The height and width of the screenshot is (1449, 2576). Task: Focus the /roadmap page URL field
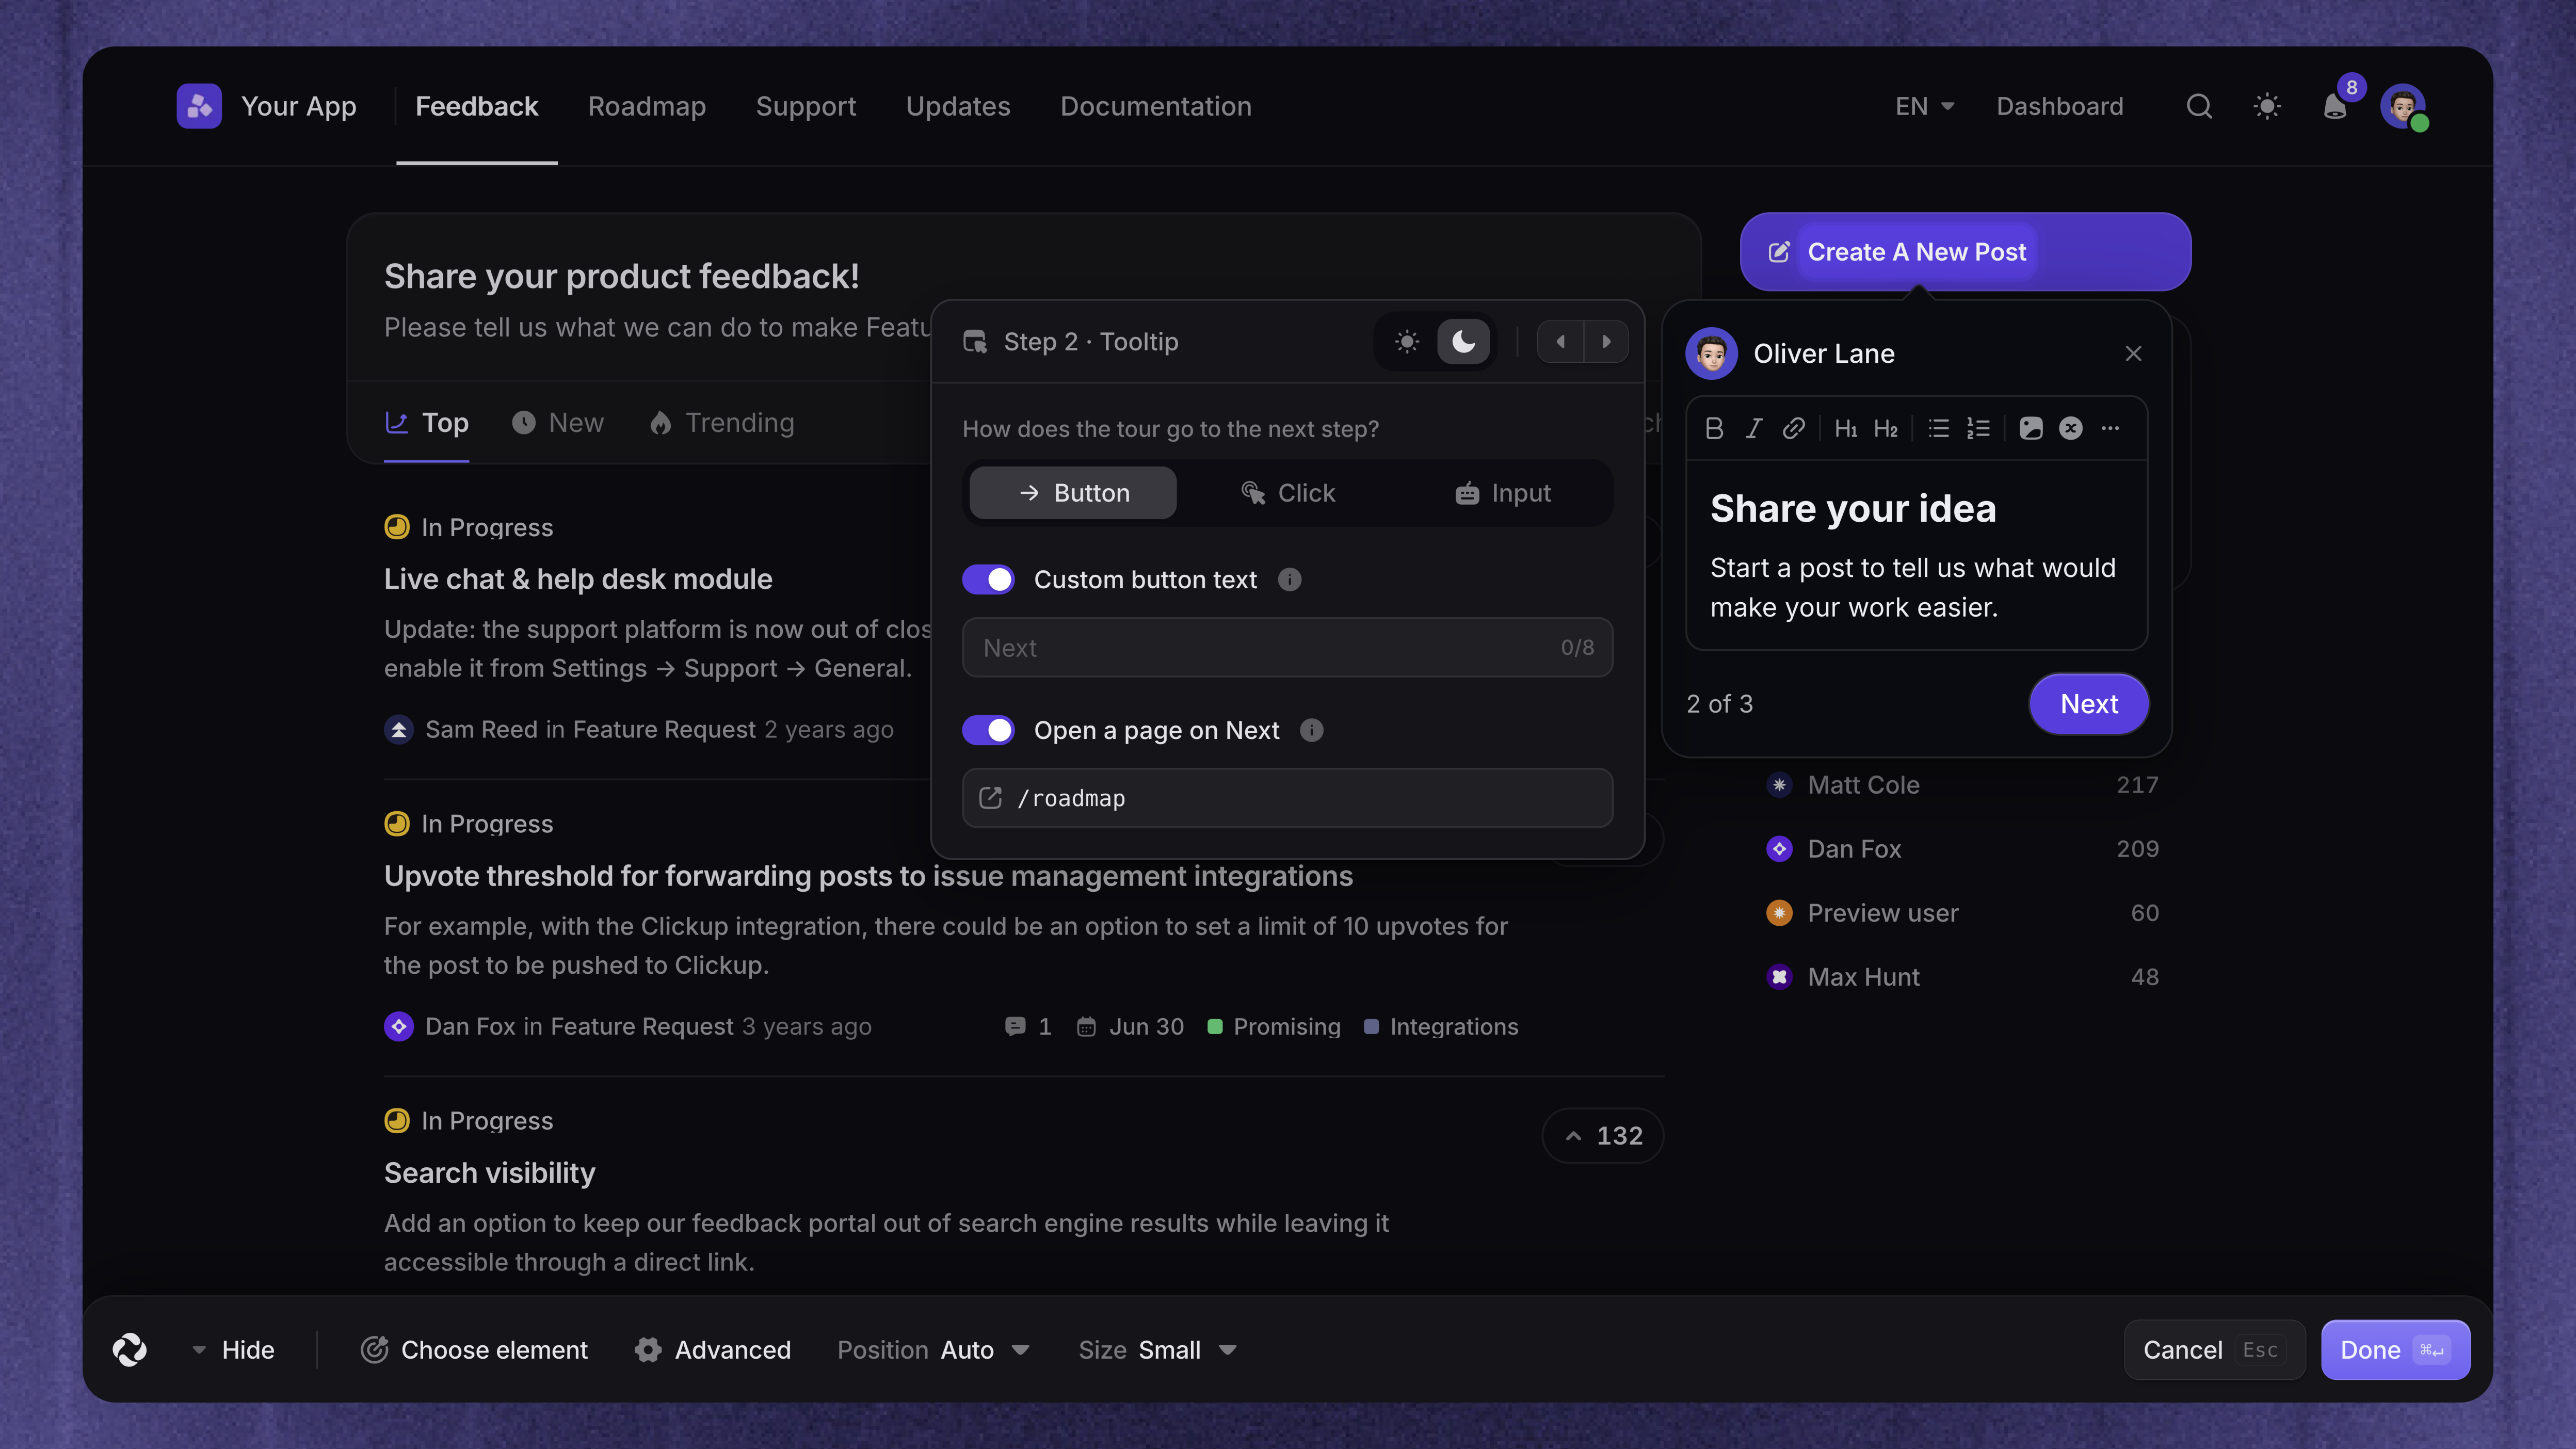coord(1287,798)
